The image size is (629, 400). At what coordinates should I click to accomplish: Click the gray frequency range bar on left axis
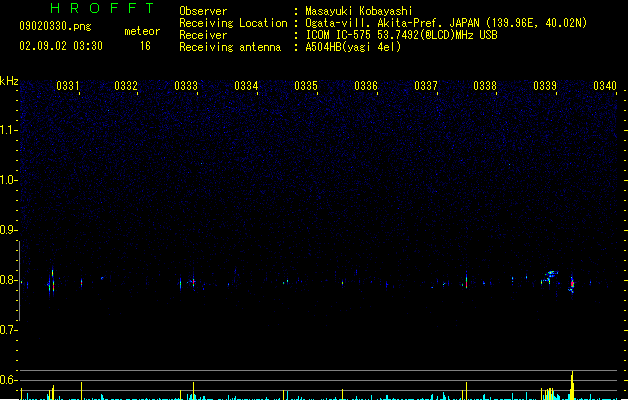point(20,281)
